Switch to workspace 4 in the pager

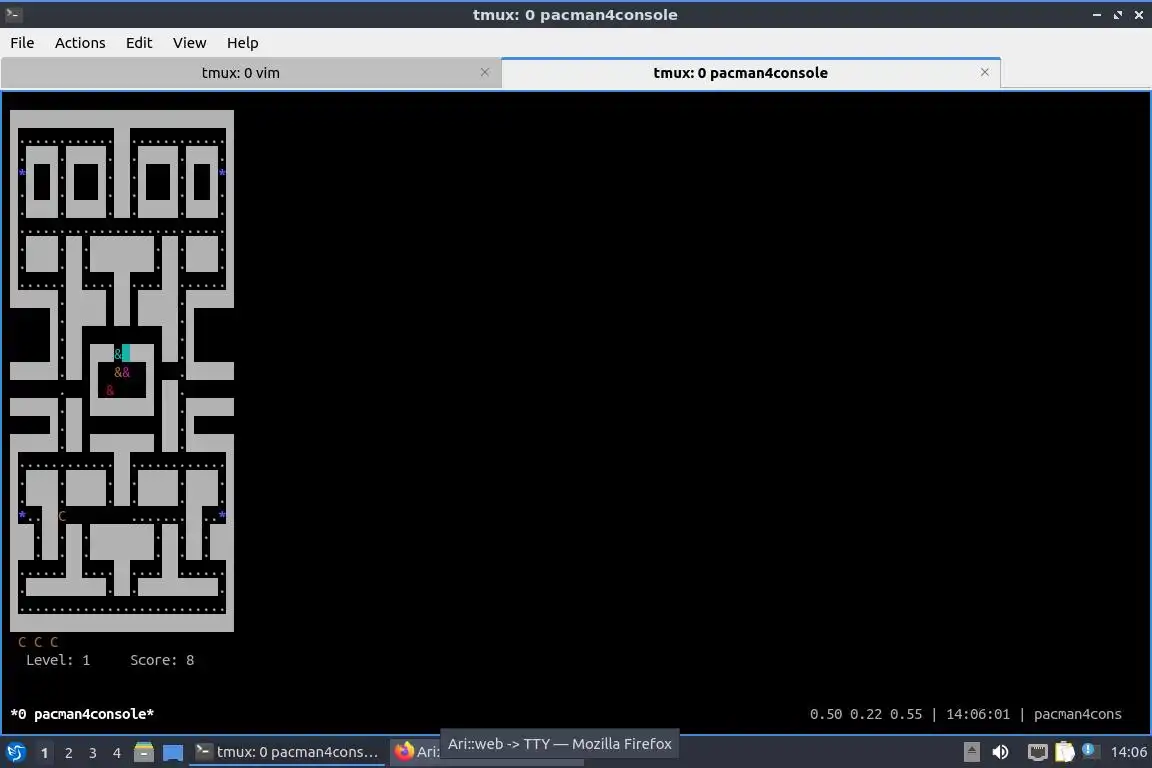pyautogui.click(x=117, y=753)
